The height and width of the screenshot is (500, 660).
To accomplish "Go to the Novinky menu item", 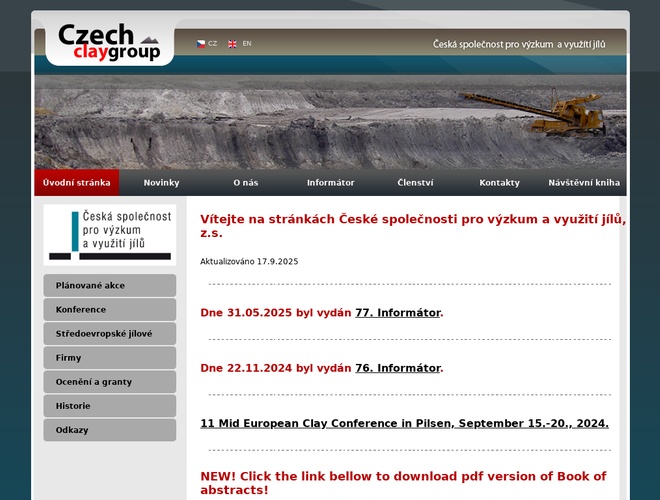I will click(161, 183).
